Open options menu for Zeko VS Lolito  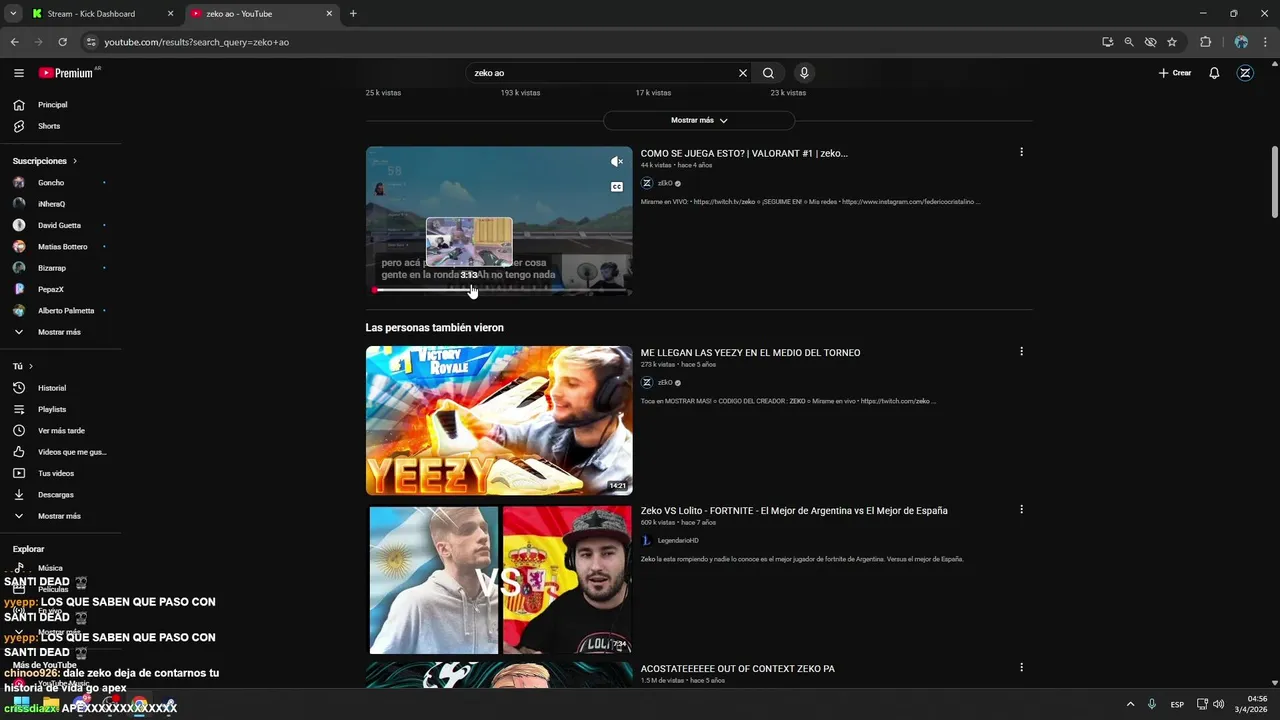tap(1021, 509)
